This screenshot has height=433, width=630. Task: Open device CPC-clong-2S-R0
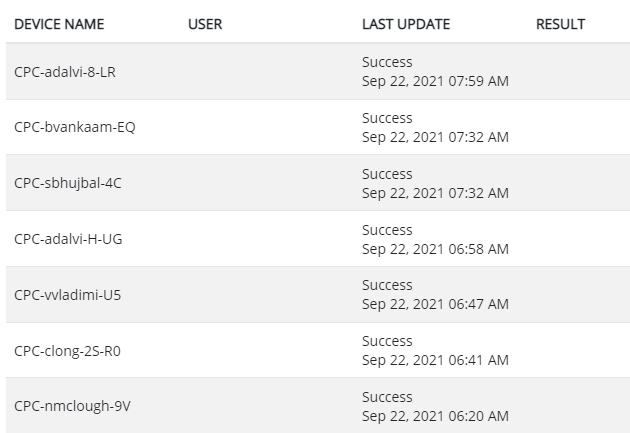[67, 351]
